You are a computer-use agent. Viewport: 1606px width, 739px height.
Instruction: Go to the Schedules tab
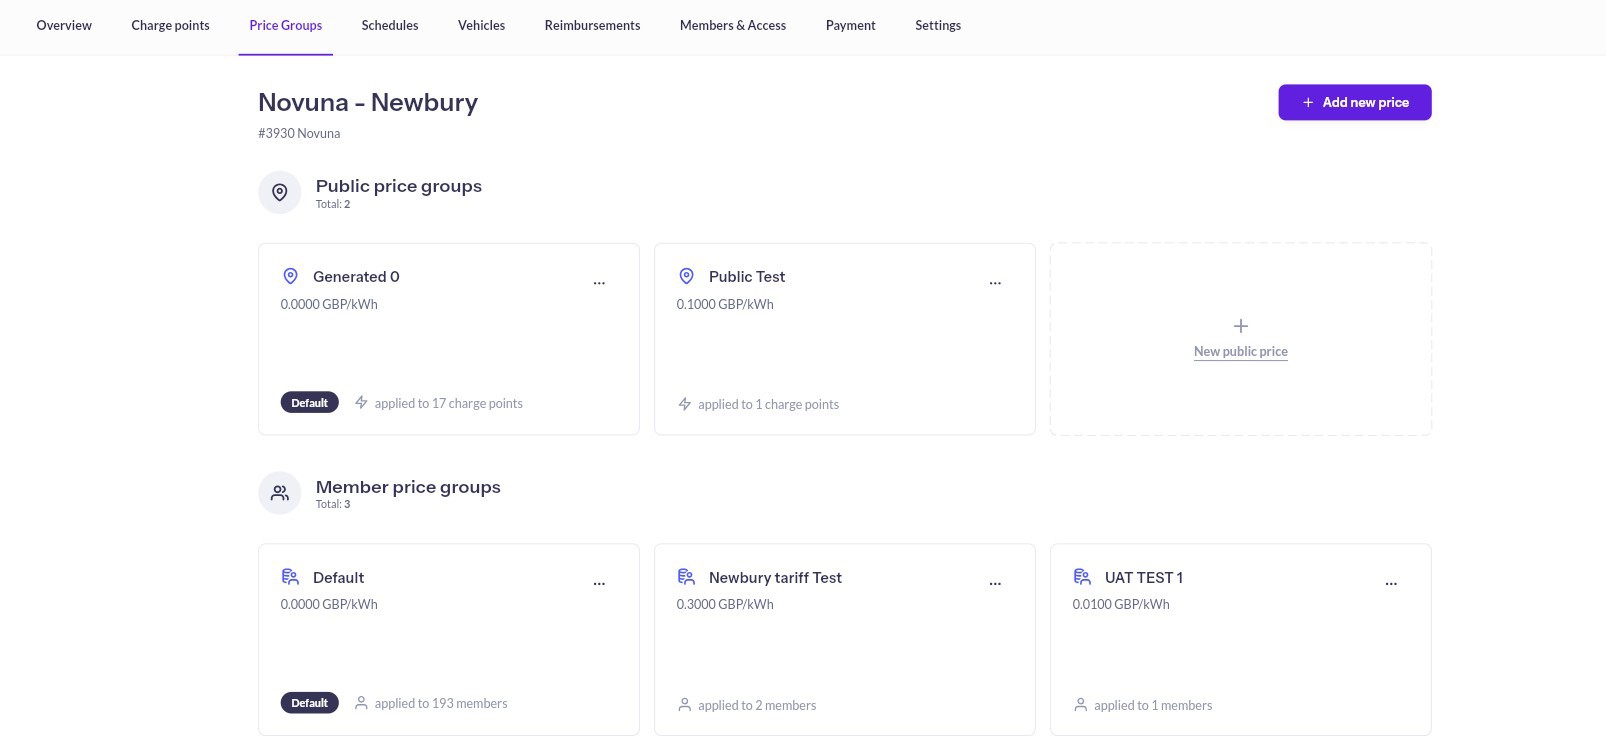pyautogui.click(x=390, y=26)
